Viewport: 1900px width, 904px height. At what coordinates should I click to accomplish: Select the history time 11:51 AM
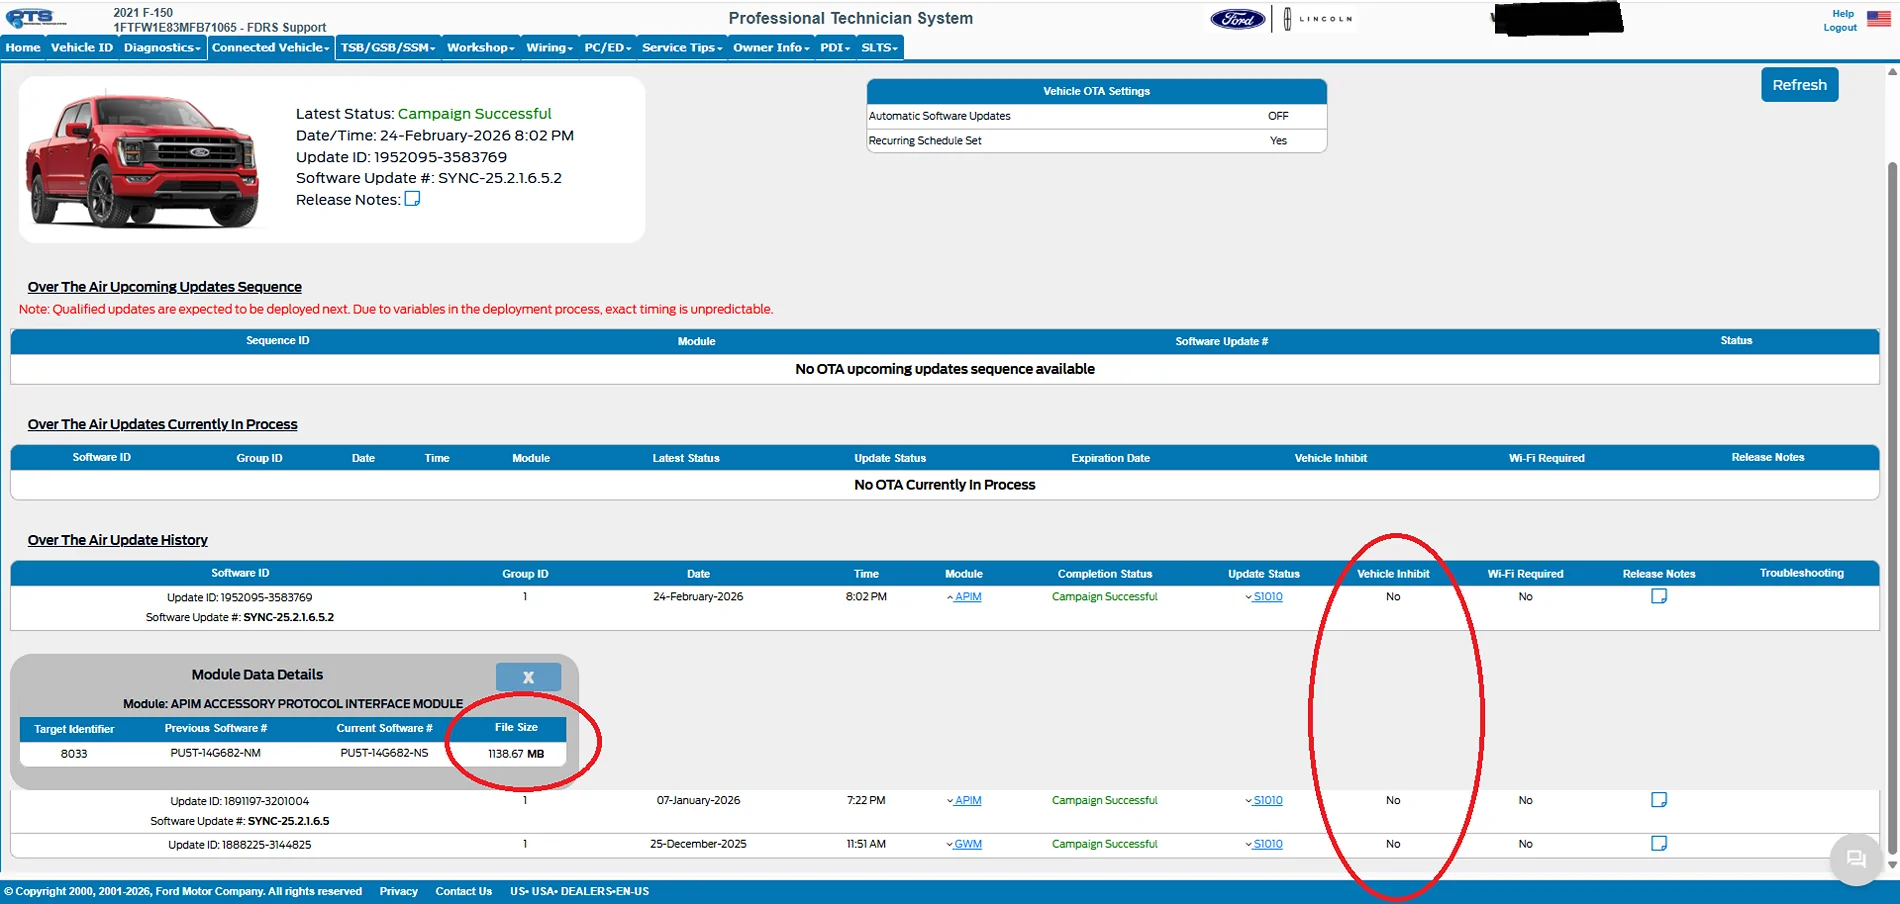click(x=866, y=844)
